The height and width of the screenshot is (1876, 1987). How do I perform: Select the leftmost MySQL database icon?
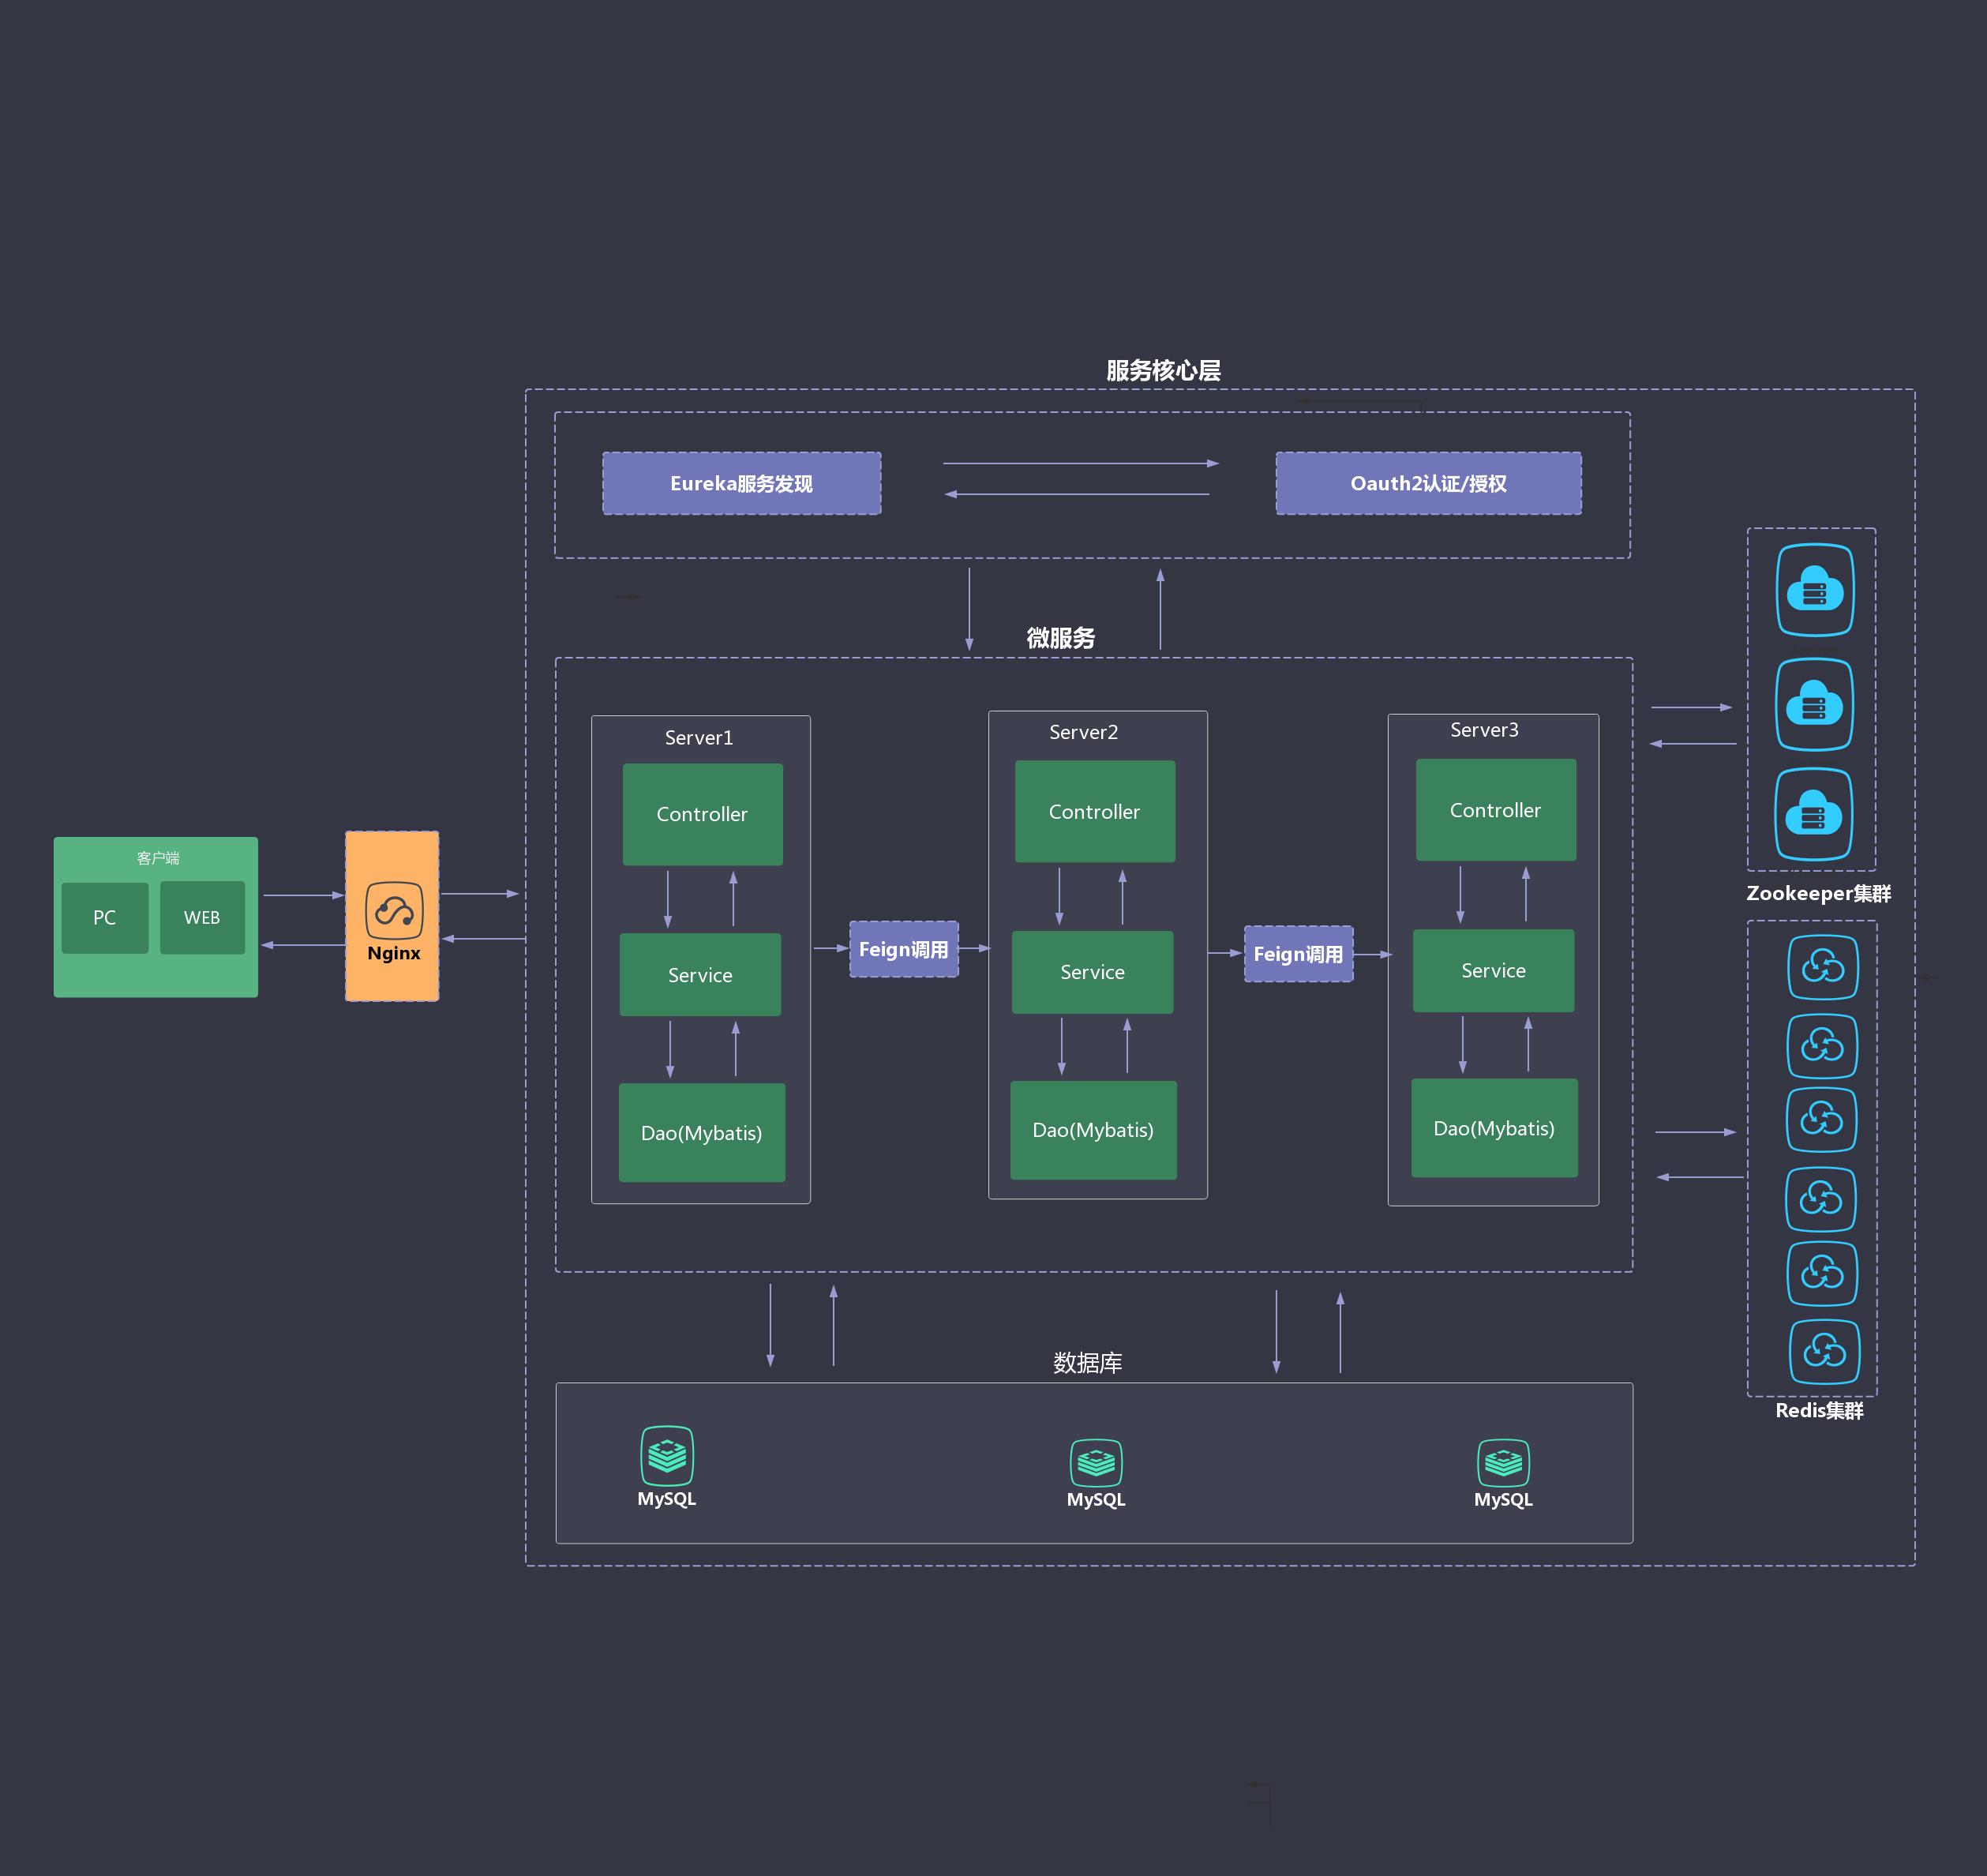point(667,1456)
